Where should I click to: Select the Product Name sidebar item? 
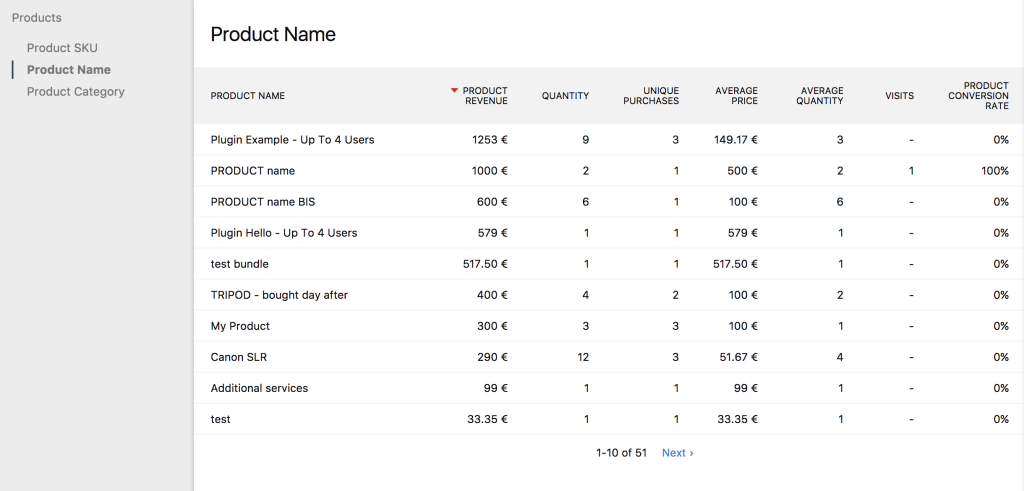69,70
